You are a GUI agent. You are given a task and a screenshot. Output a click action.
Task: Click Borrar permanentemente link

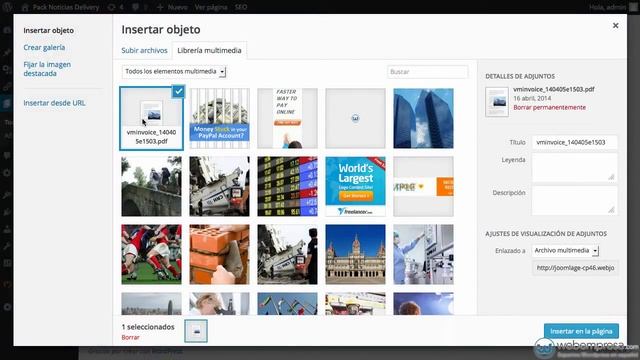point(549,107)
